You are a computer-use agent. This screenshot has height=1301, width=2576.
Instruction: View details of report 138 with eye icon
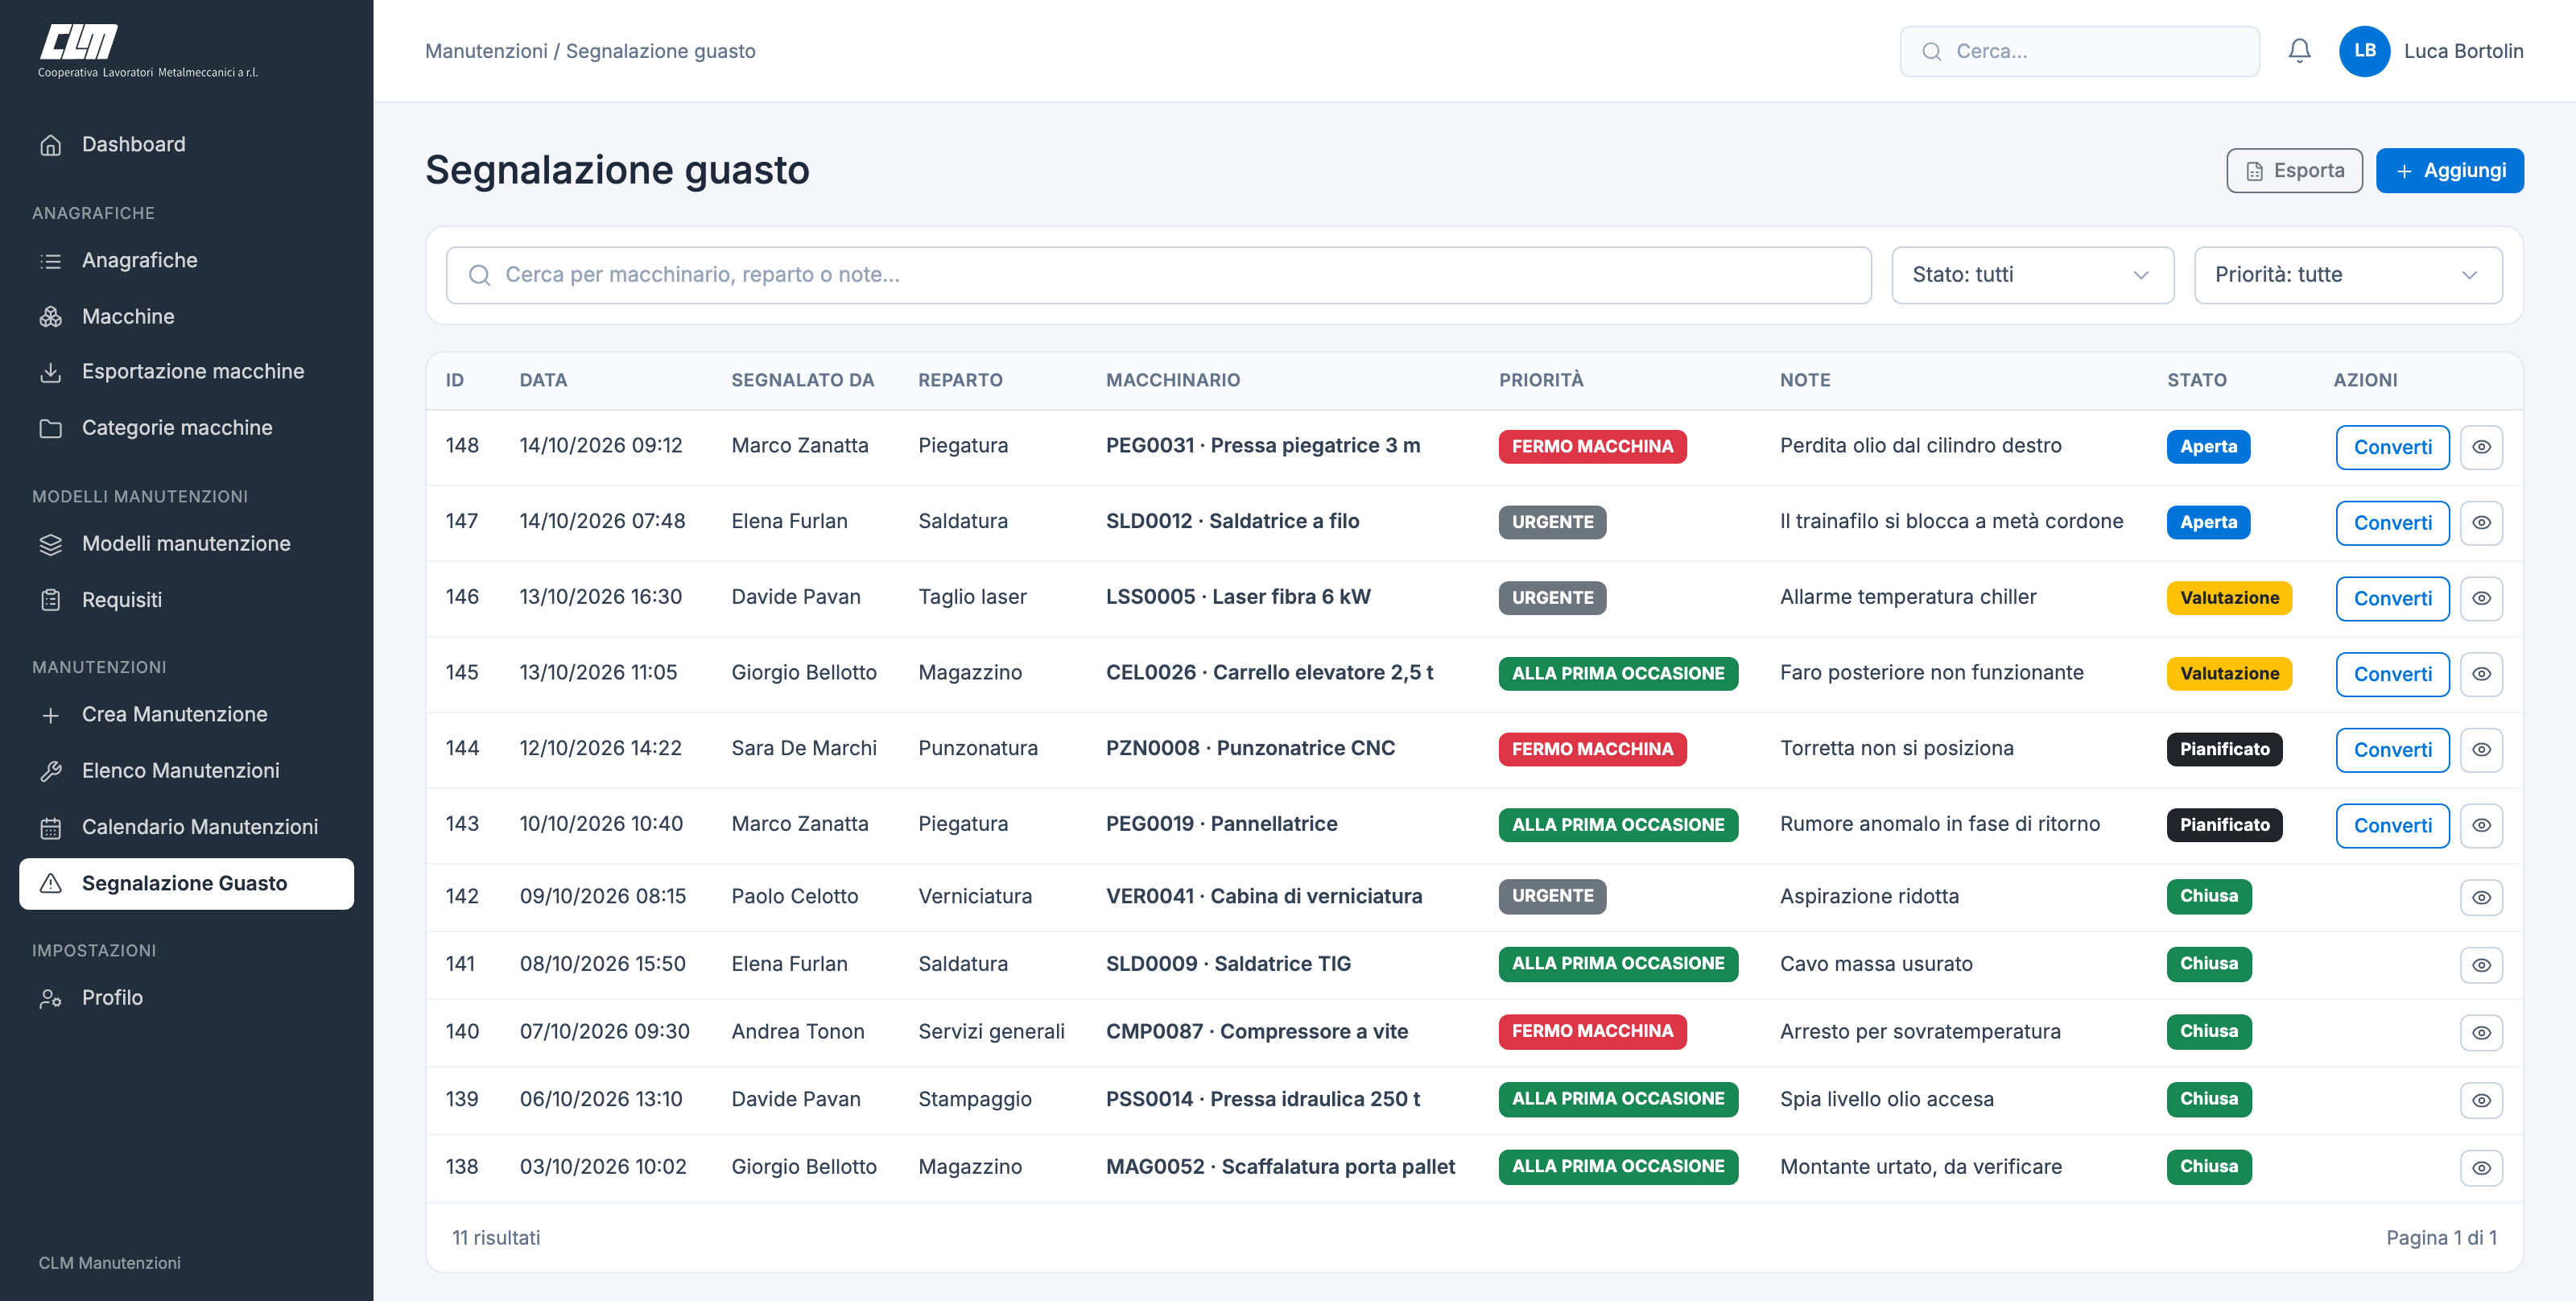2481,1167
